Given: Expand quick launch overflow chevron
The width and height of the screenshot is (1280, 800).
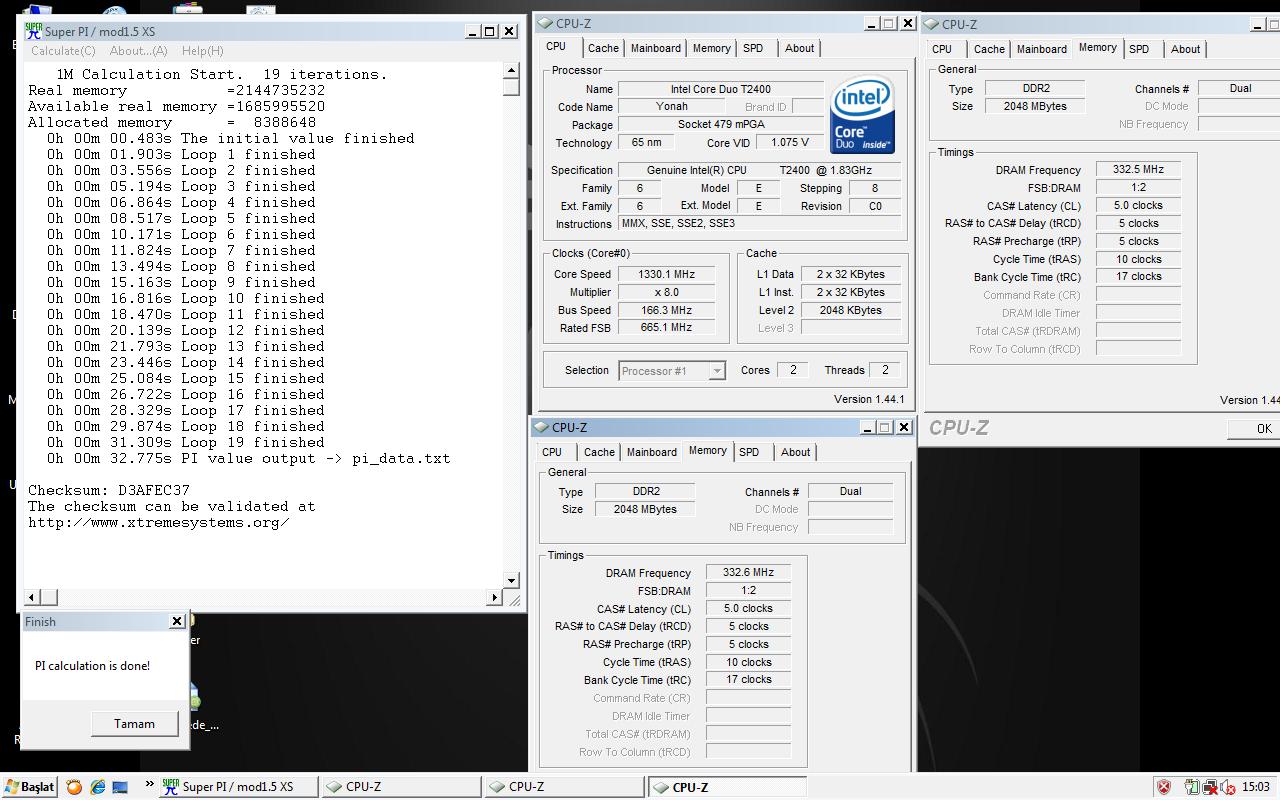Looking at the screenshot, I should click(x=149, y=785).
